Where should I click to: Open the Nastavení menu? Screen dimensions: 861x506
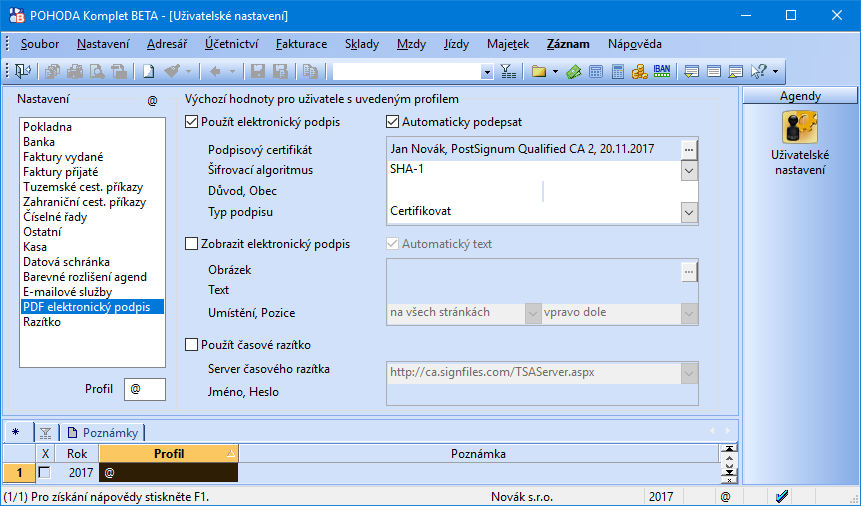tap(103, 44)
